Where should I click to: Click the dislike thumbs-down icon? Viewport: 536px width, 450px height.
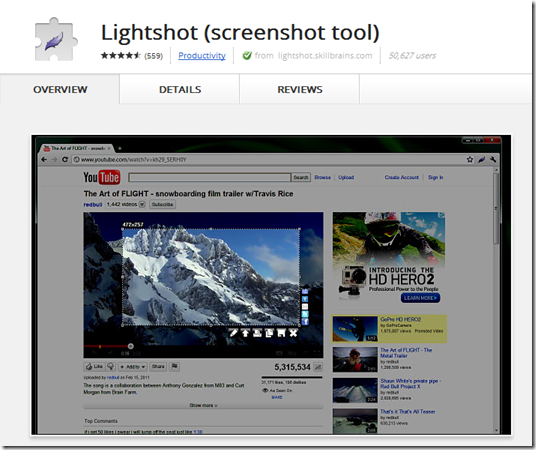point(110,367)
